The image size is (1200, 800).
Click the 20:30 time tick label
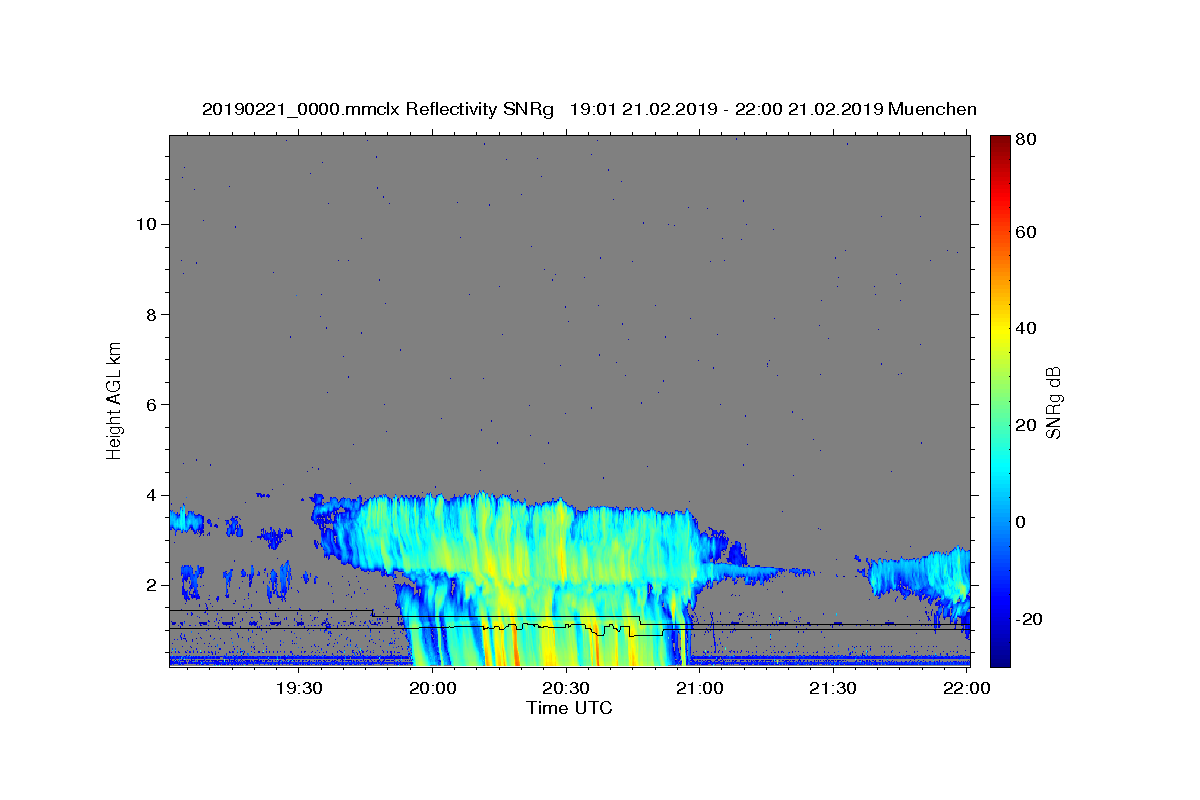[x=566, y=688]
